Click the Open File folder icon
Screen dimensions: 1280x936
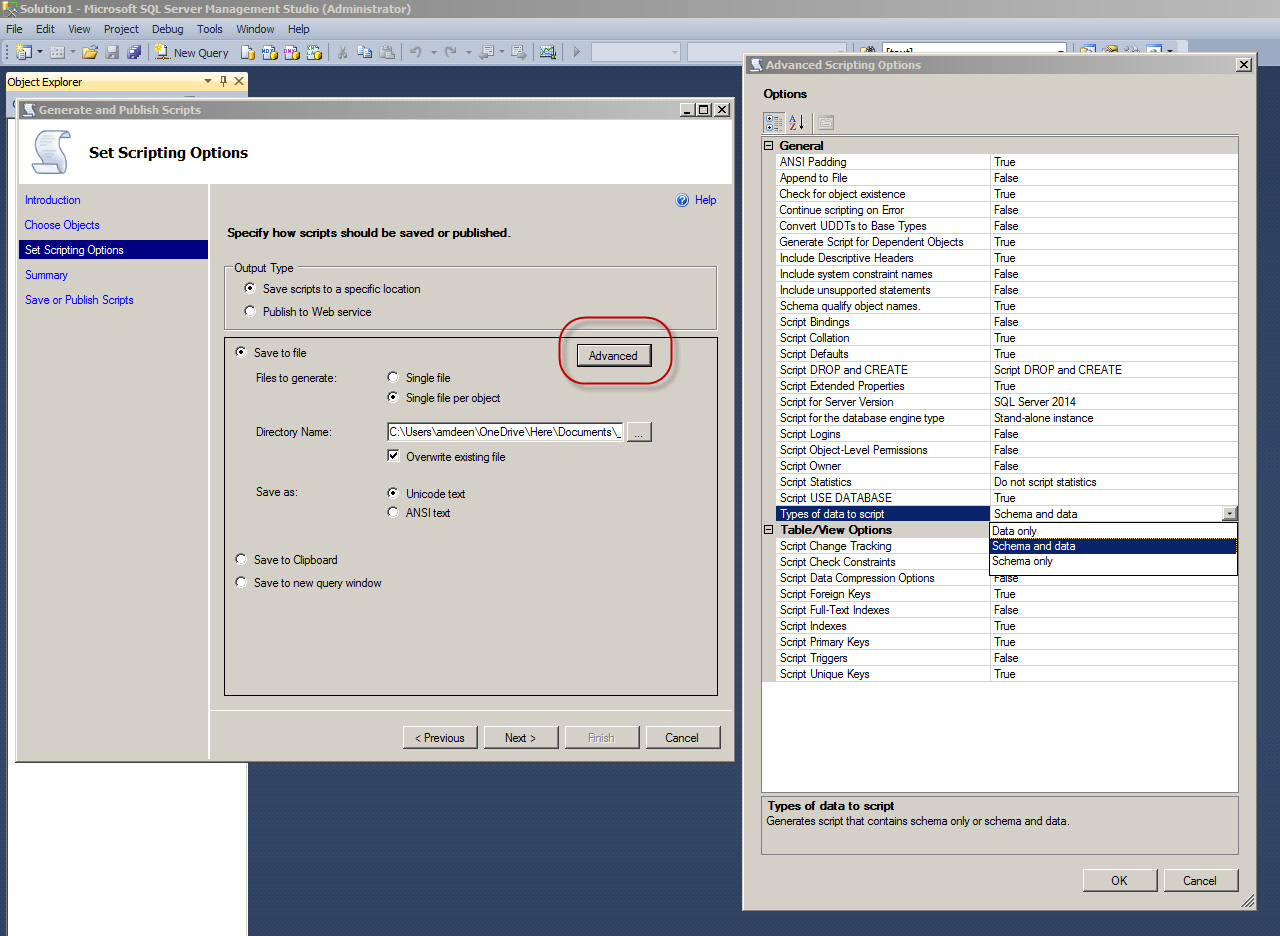pos(90,53)
